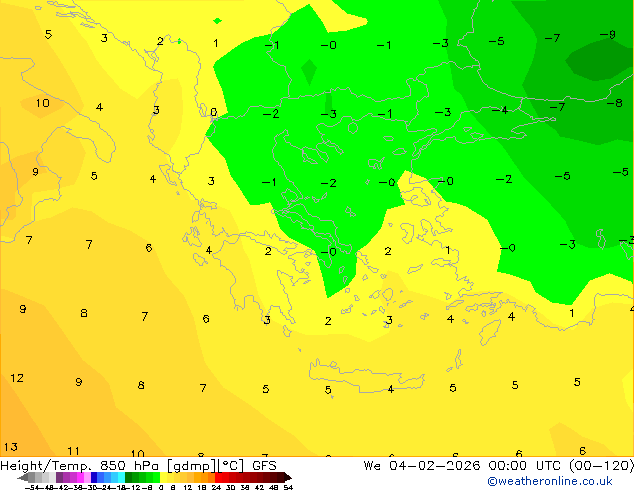Click the '54' legend scale maximum label

coord(288,488)
